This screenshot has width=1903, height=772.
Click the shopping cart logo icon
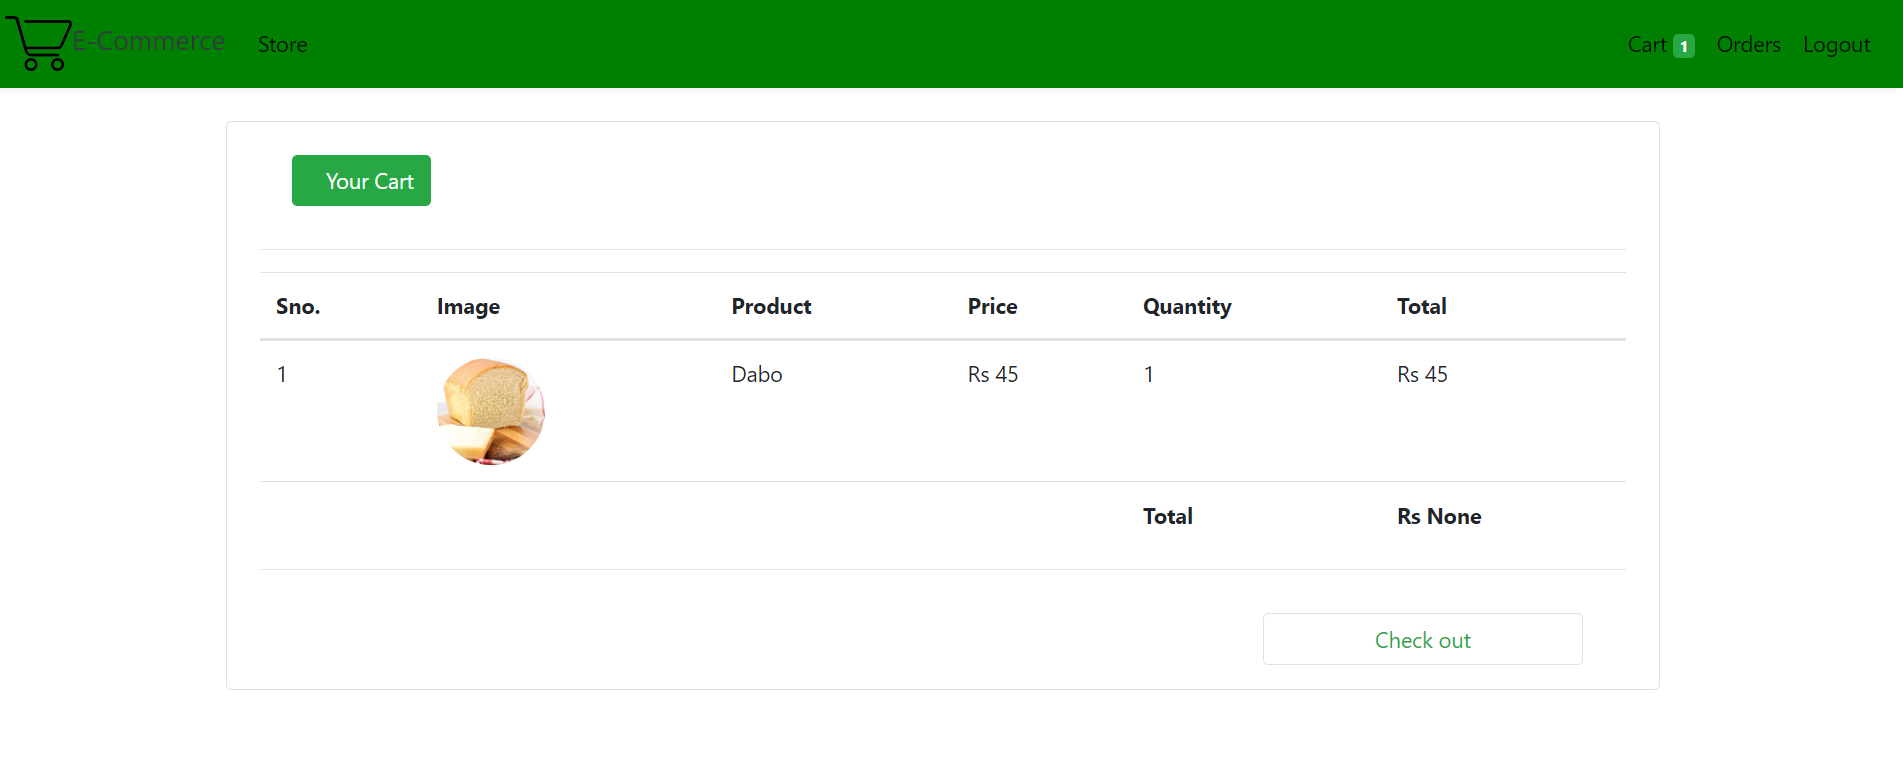point(39,44)
